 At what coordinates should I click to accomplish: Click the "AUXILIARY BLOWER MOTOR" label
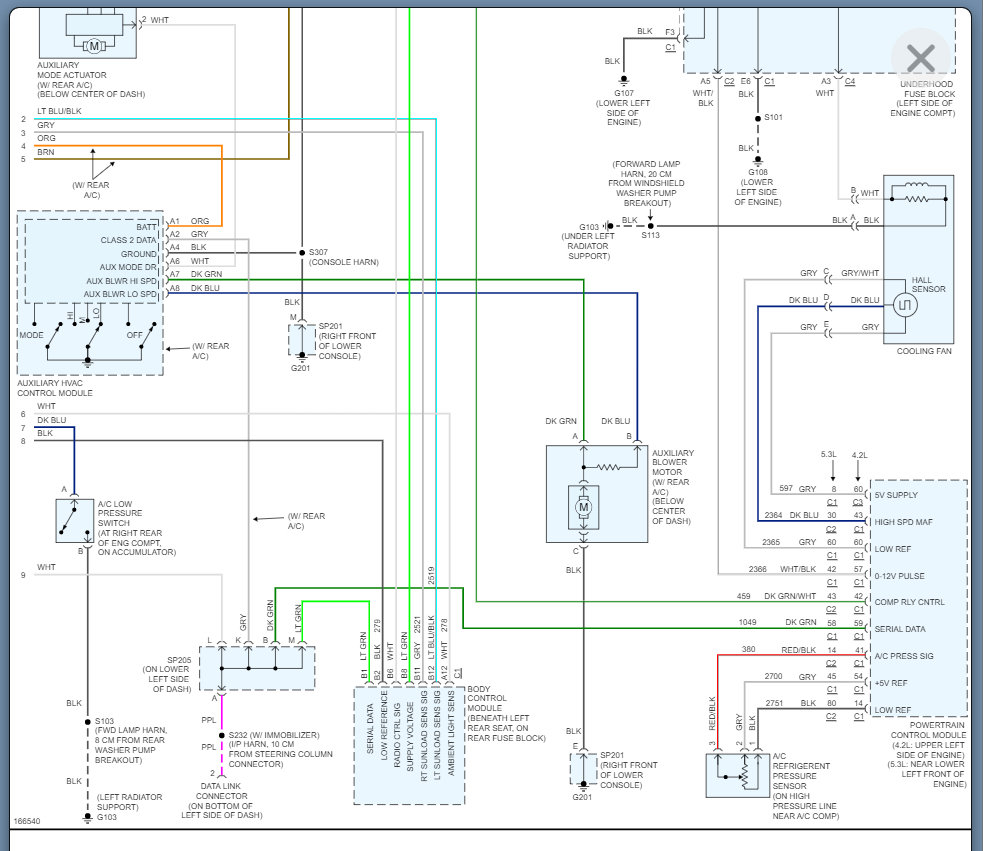coord(672,462)
